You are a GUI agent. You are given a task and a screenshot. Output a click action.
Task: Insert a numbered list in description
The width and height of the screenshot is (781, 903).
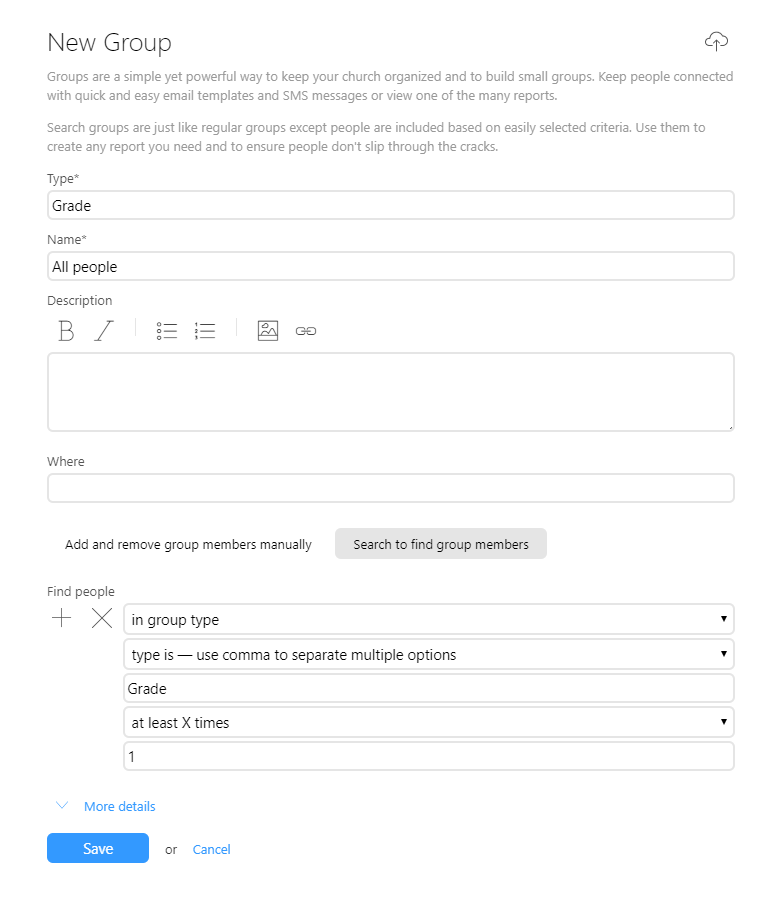point(205,331)
